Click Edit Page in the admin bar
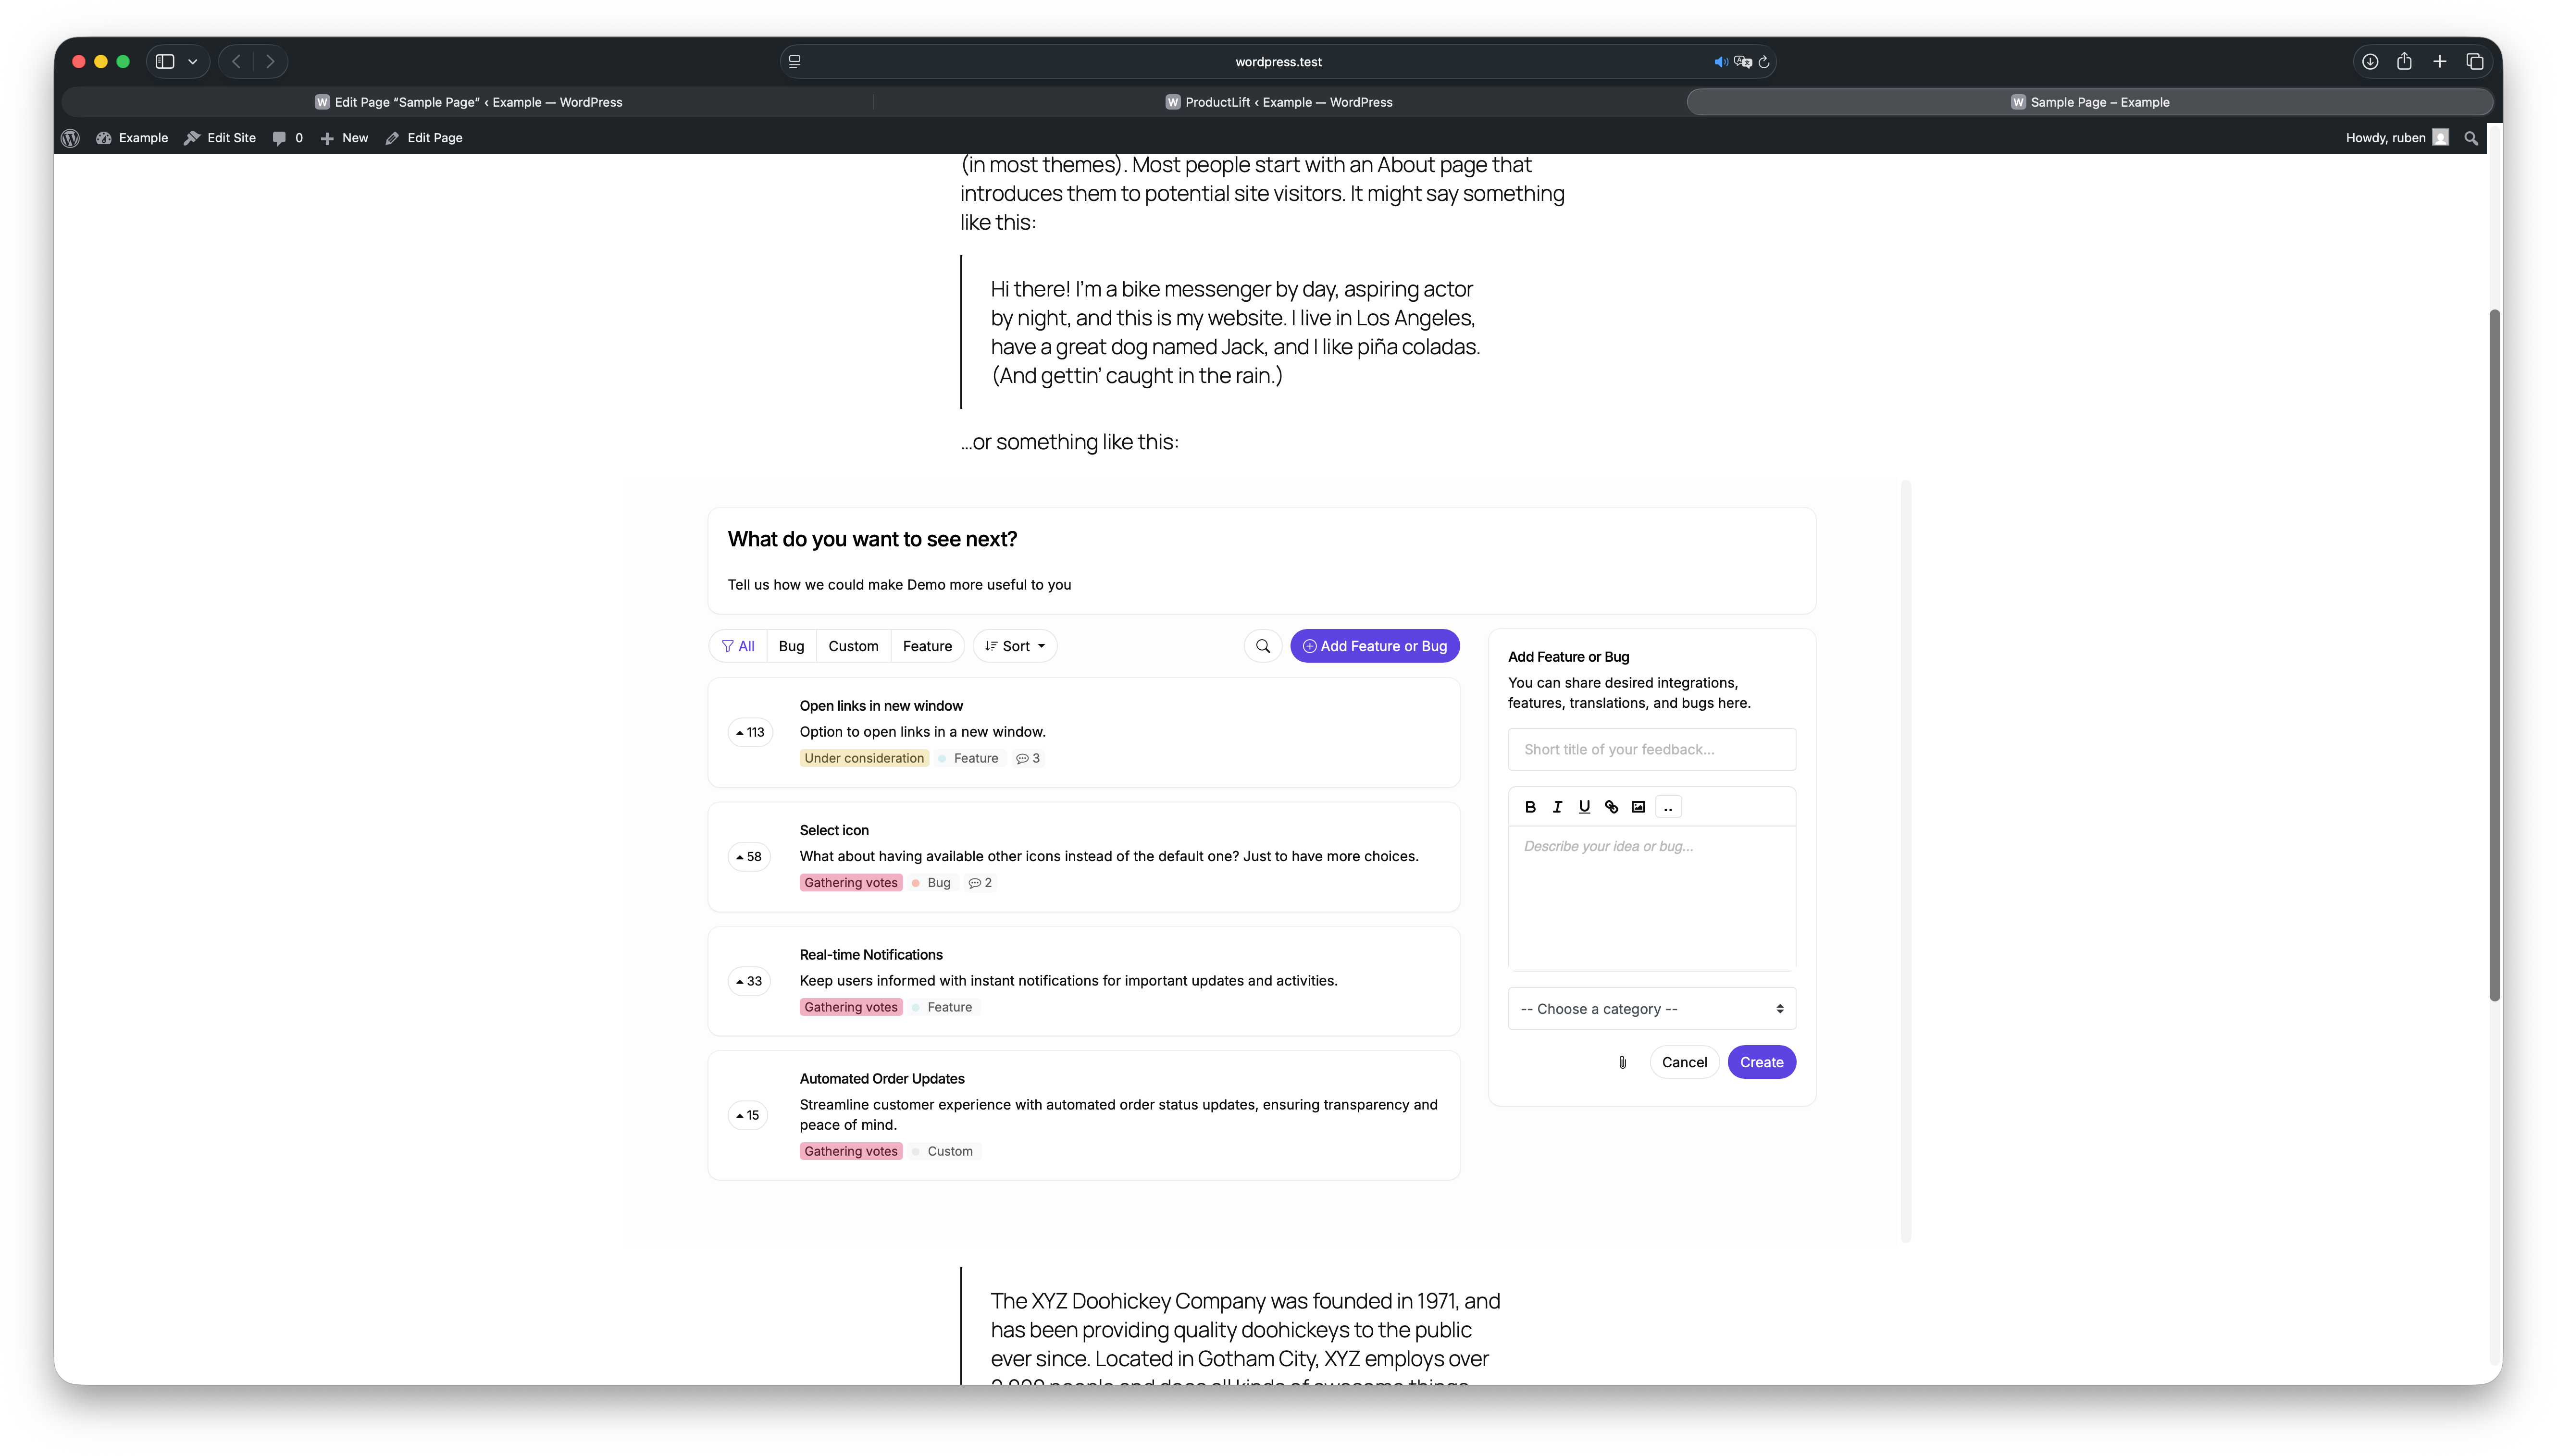This screenshot has height=1456, width=2557. [424, 138]
